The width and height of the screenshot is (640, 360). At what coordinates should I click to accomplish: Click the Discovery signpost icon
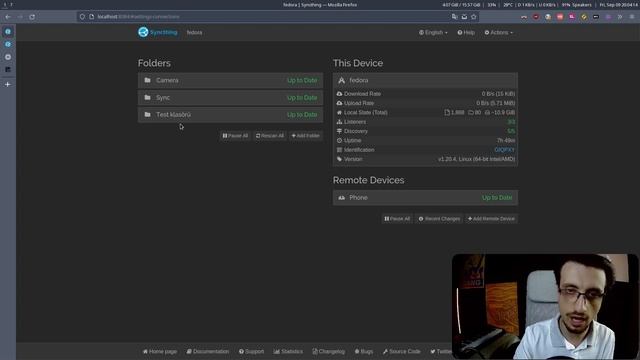coord(339,131)
